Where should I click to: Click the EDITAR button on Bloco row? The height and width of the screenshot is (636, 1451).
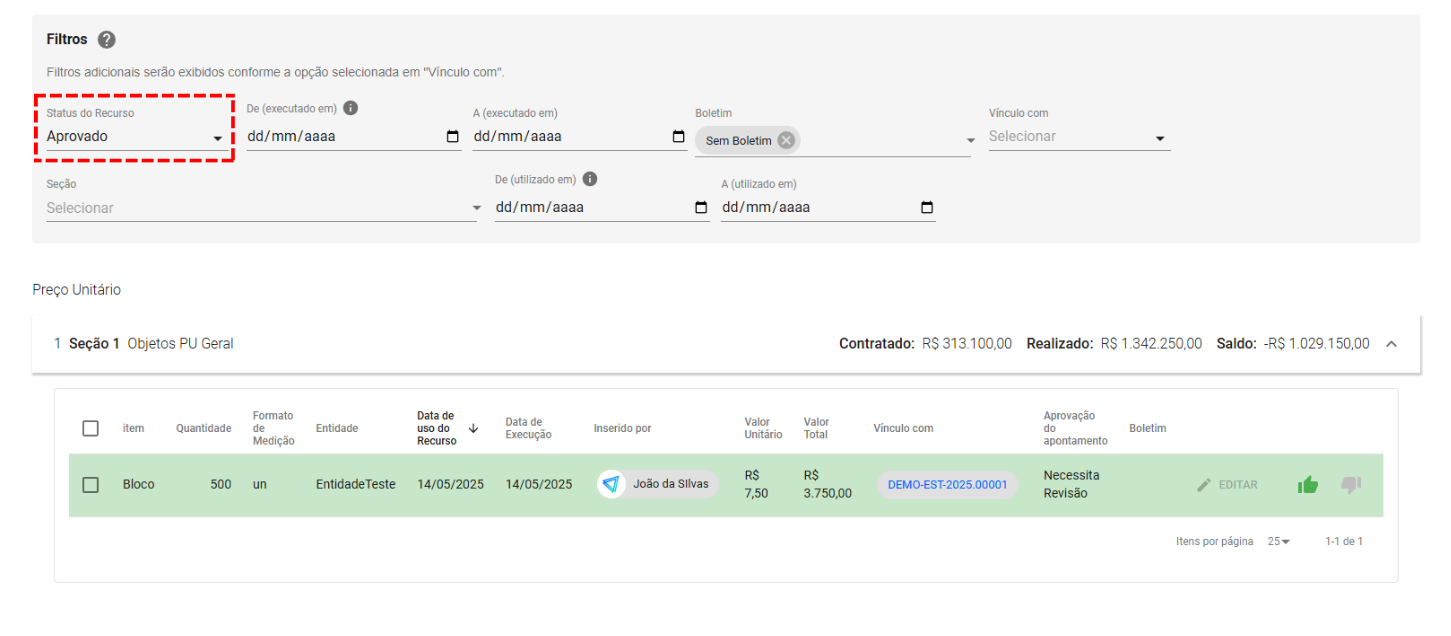point(1227,485)
